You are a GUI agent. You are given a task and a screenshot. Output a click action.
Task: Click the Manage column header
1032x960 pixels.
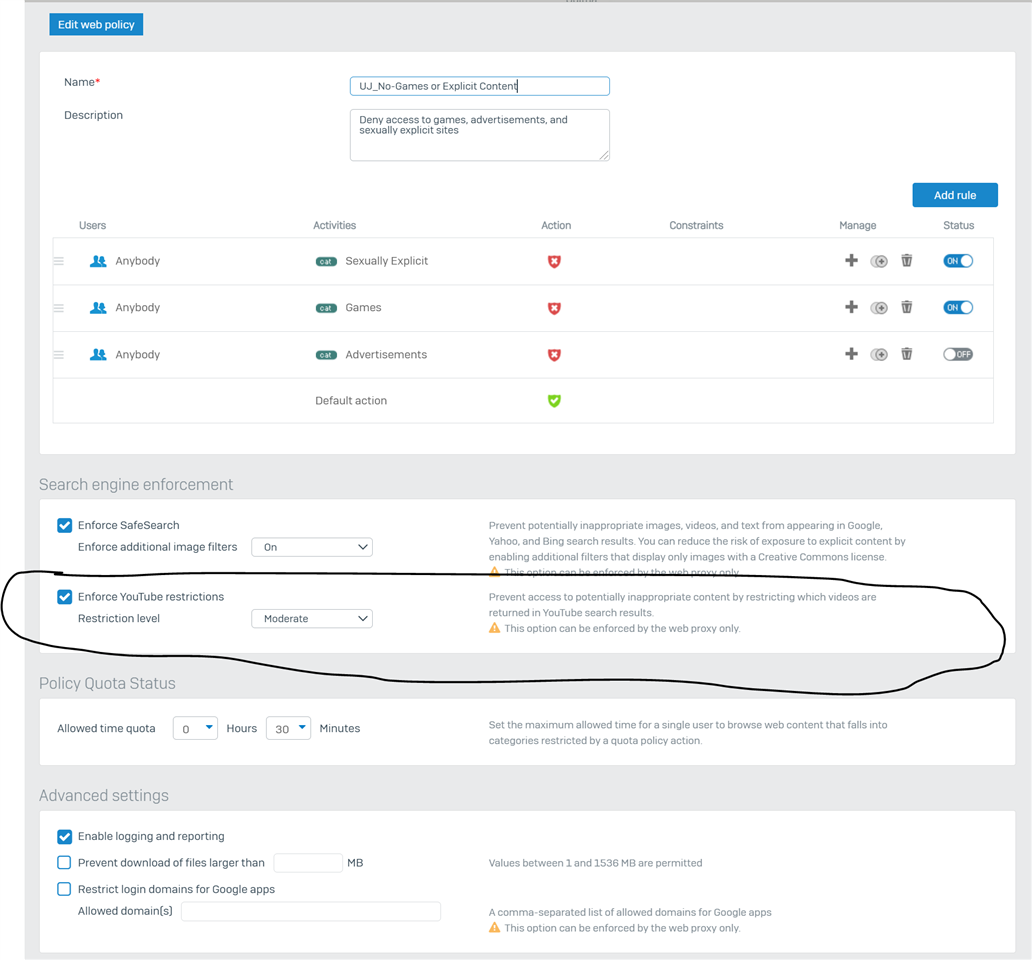click(858, 225)
